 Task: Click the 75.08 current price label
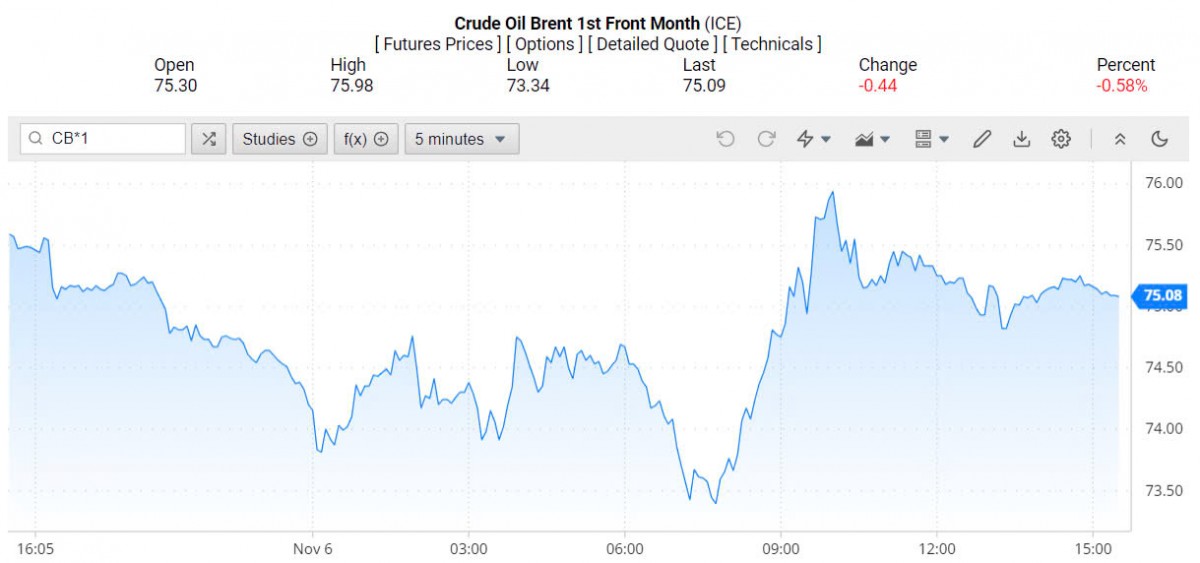tap(1161, 295)
